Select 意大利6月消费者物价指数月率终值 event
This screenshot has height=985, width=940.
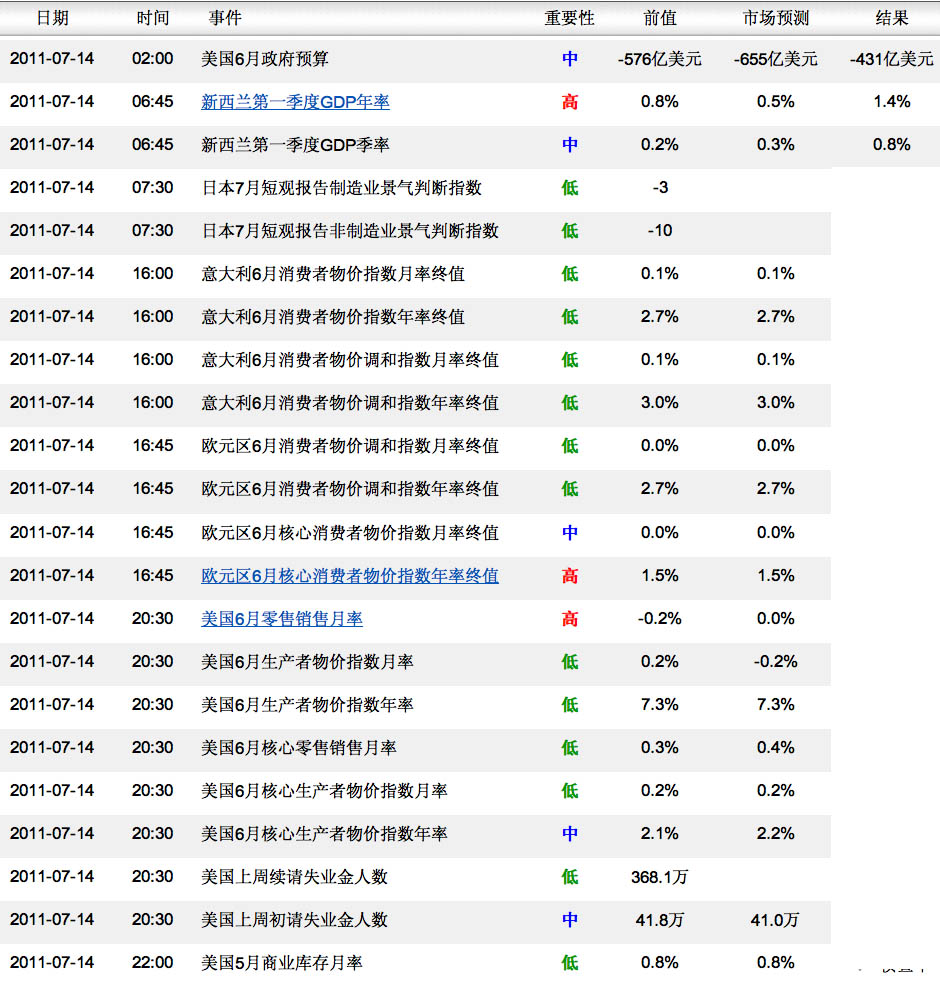pos(333,274)
